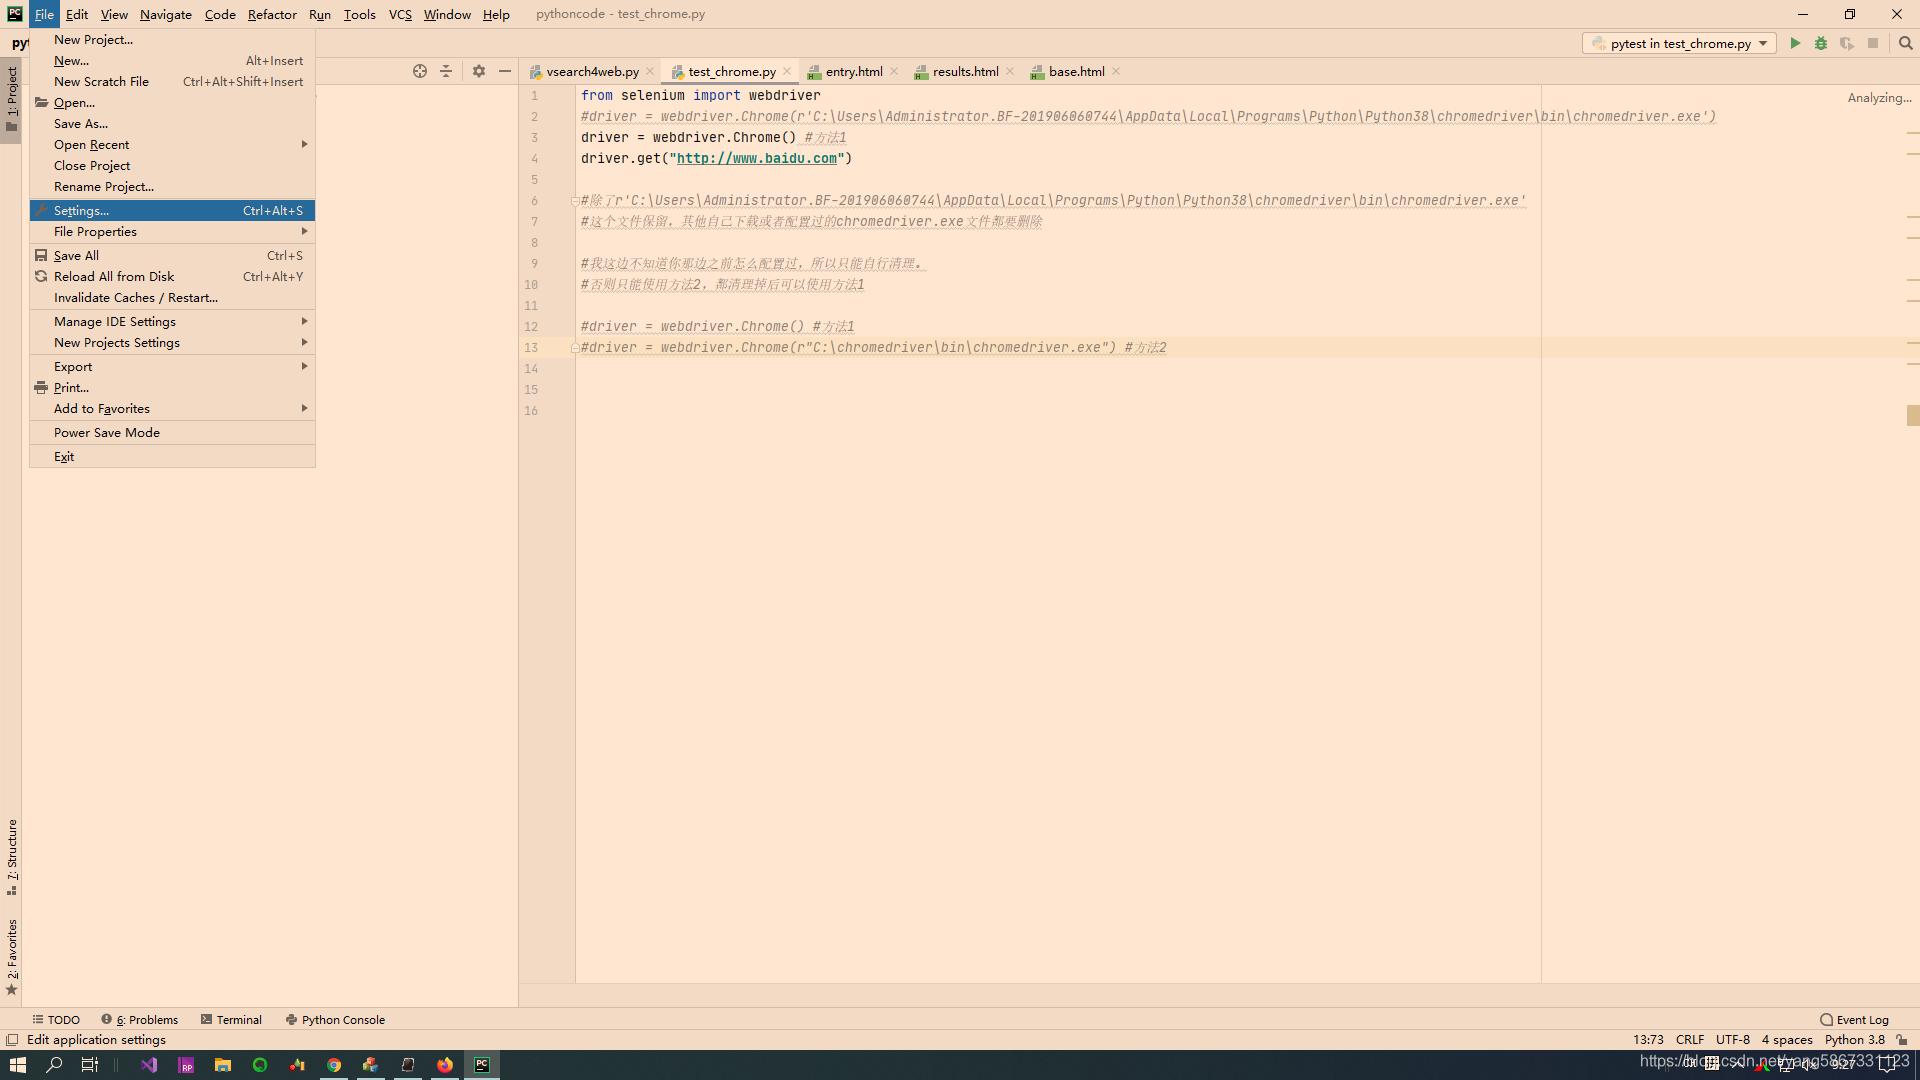1920x1080 pixels.
Task: Click Print... in File menu
Action: [x=172, y=388]
